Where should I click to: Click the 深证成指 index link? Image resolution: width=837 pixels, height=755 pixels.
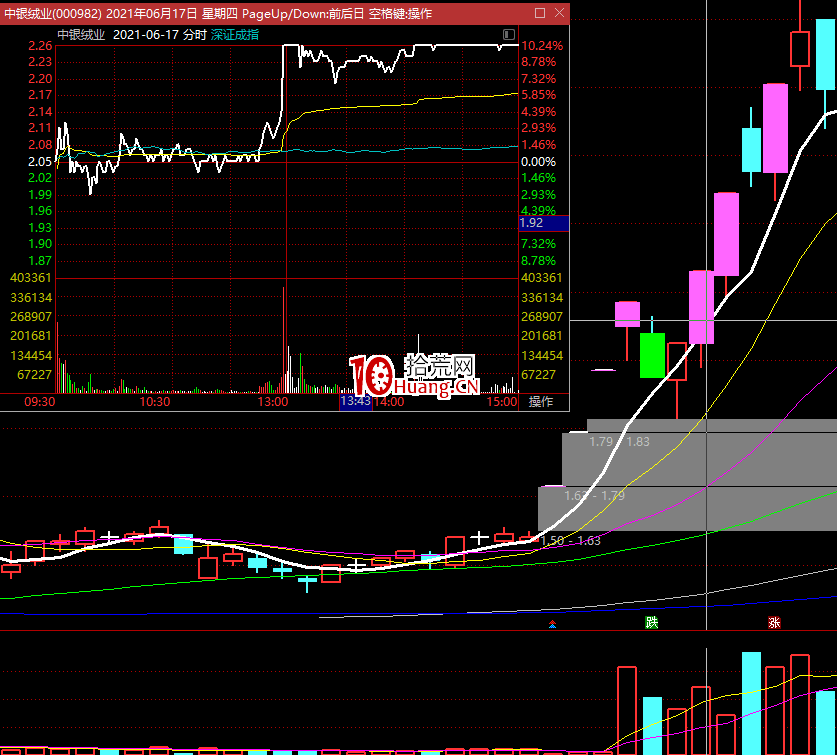pyautogui.click(x=235, y=35)
